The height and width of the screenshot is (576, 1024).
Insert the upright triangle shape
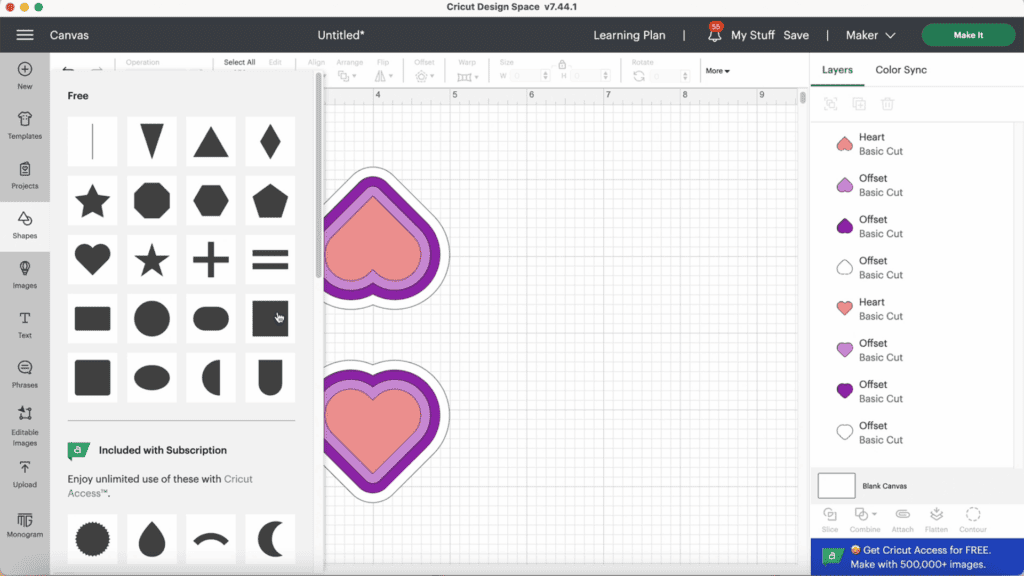(211, 142)
